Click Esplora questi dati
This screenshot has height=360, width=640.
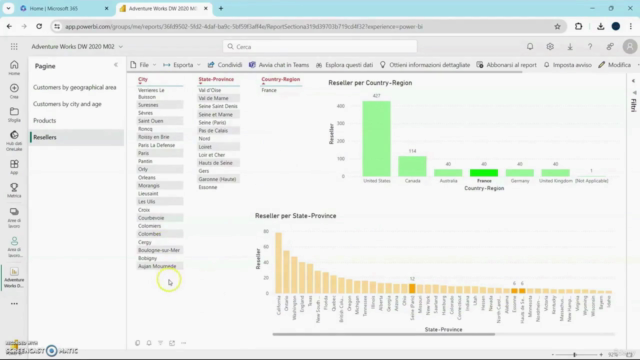pos(344,65)
